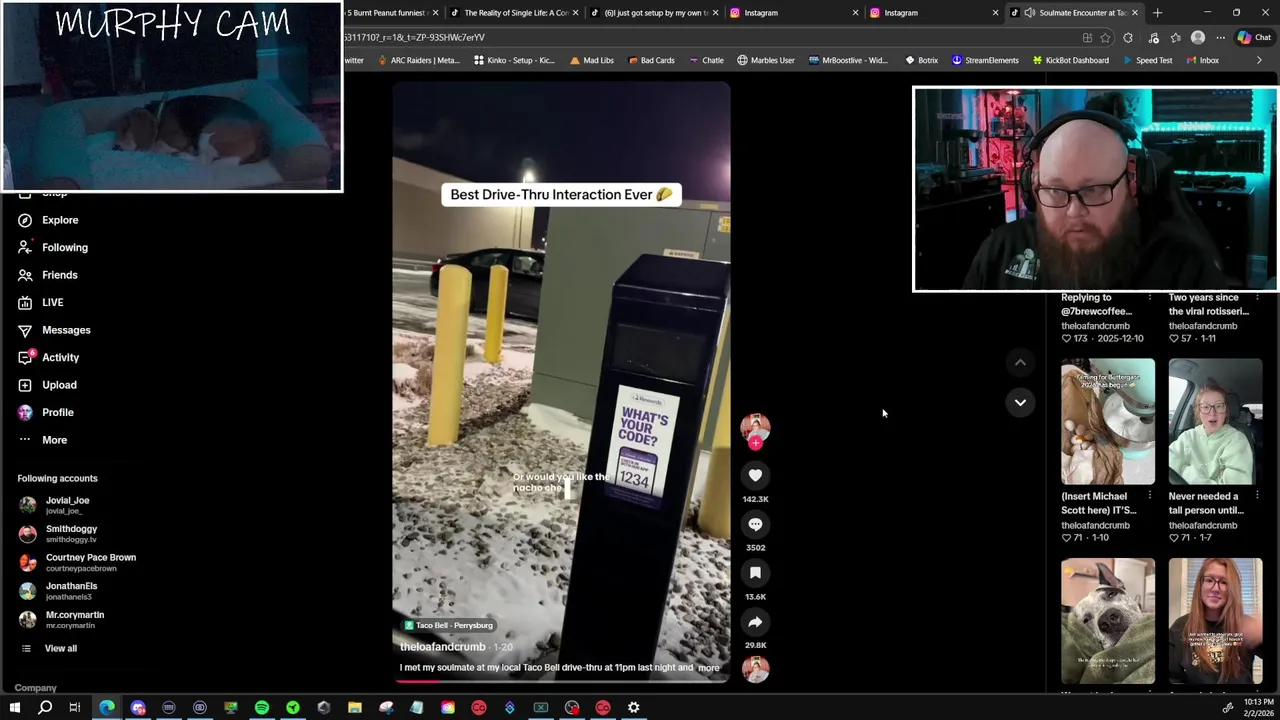Expand the video caption with more
The width and height of the screenshot is (1280, 720).
(x=708, y=667)
